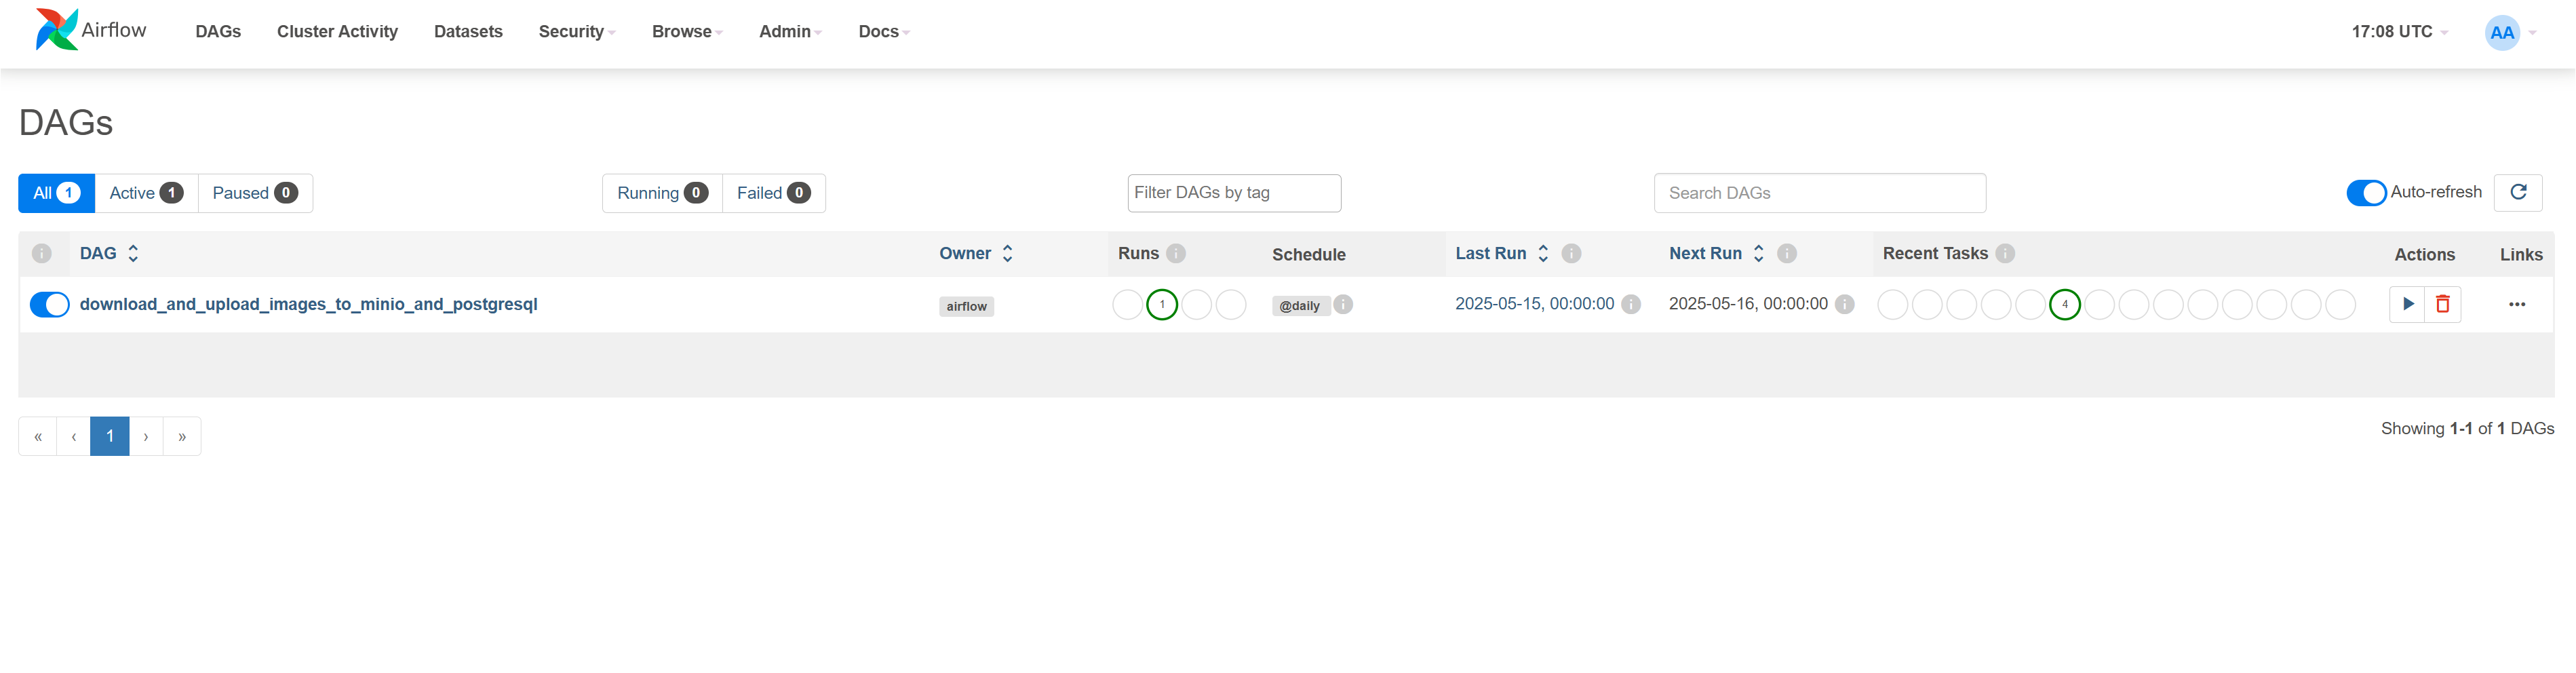Open the Cluster Activity page
2576x673 pixels.
[337, 32]
